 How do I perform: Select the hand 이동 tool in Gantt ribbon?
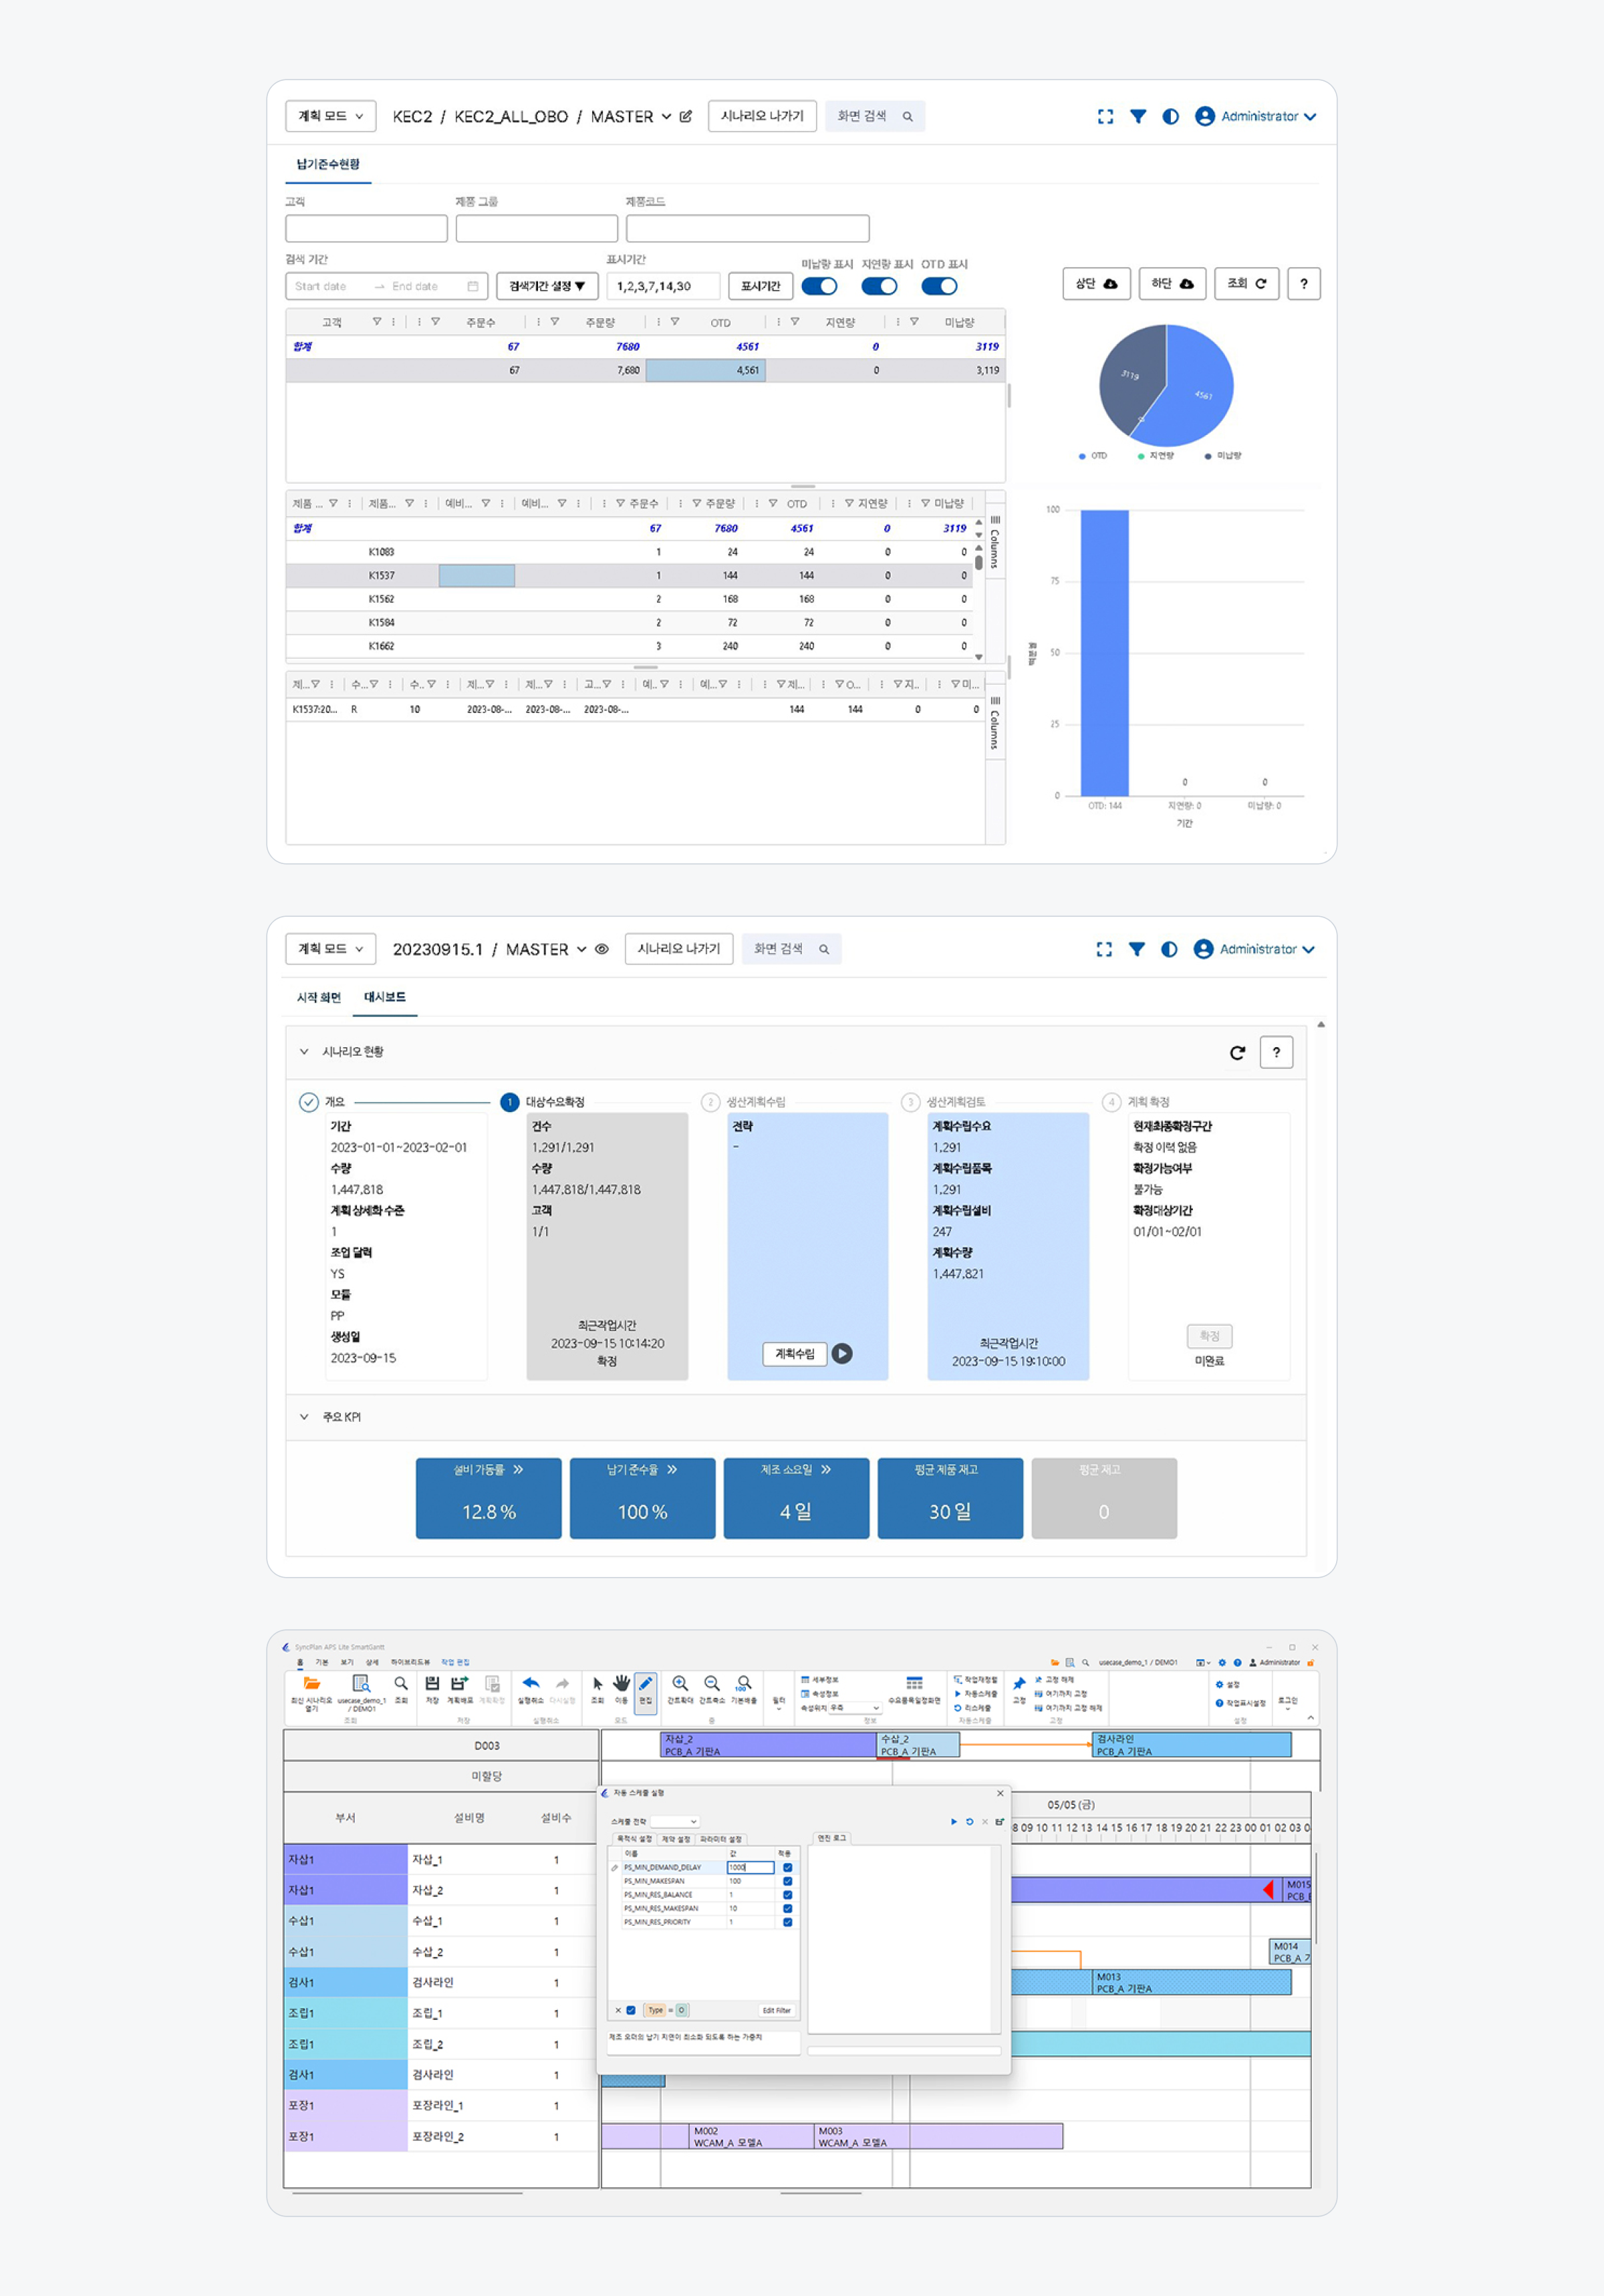(621, 1684)
